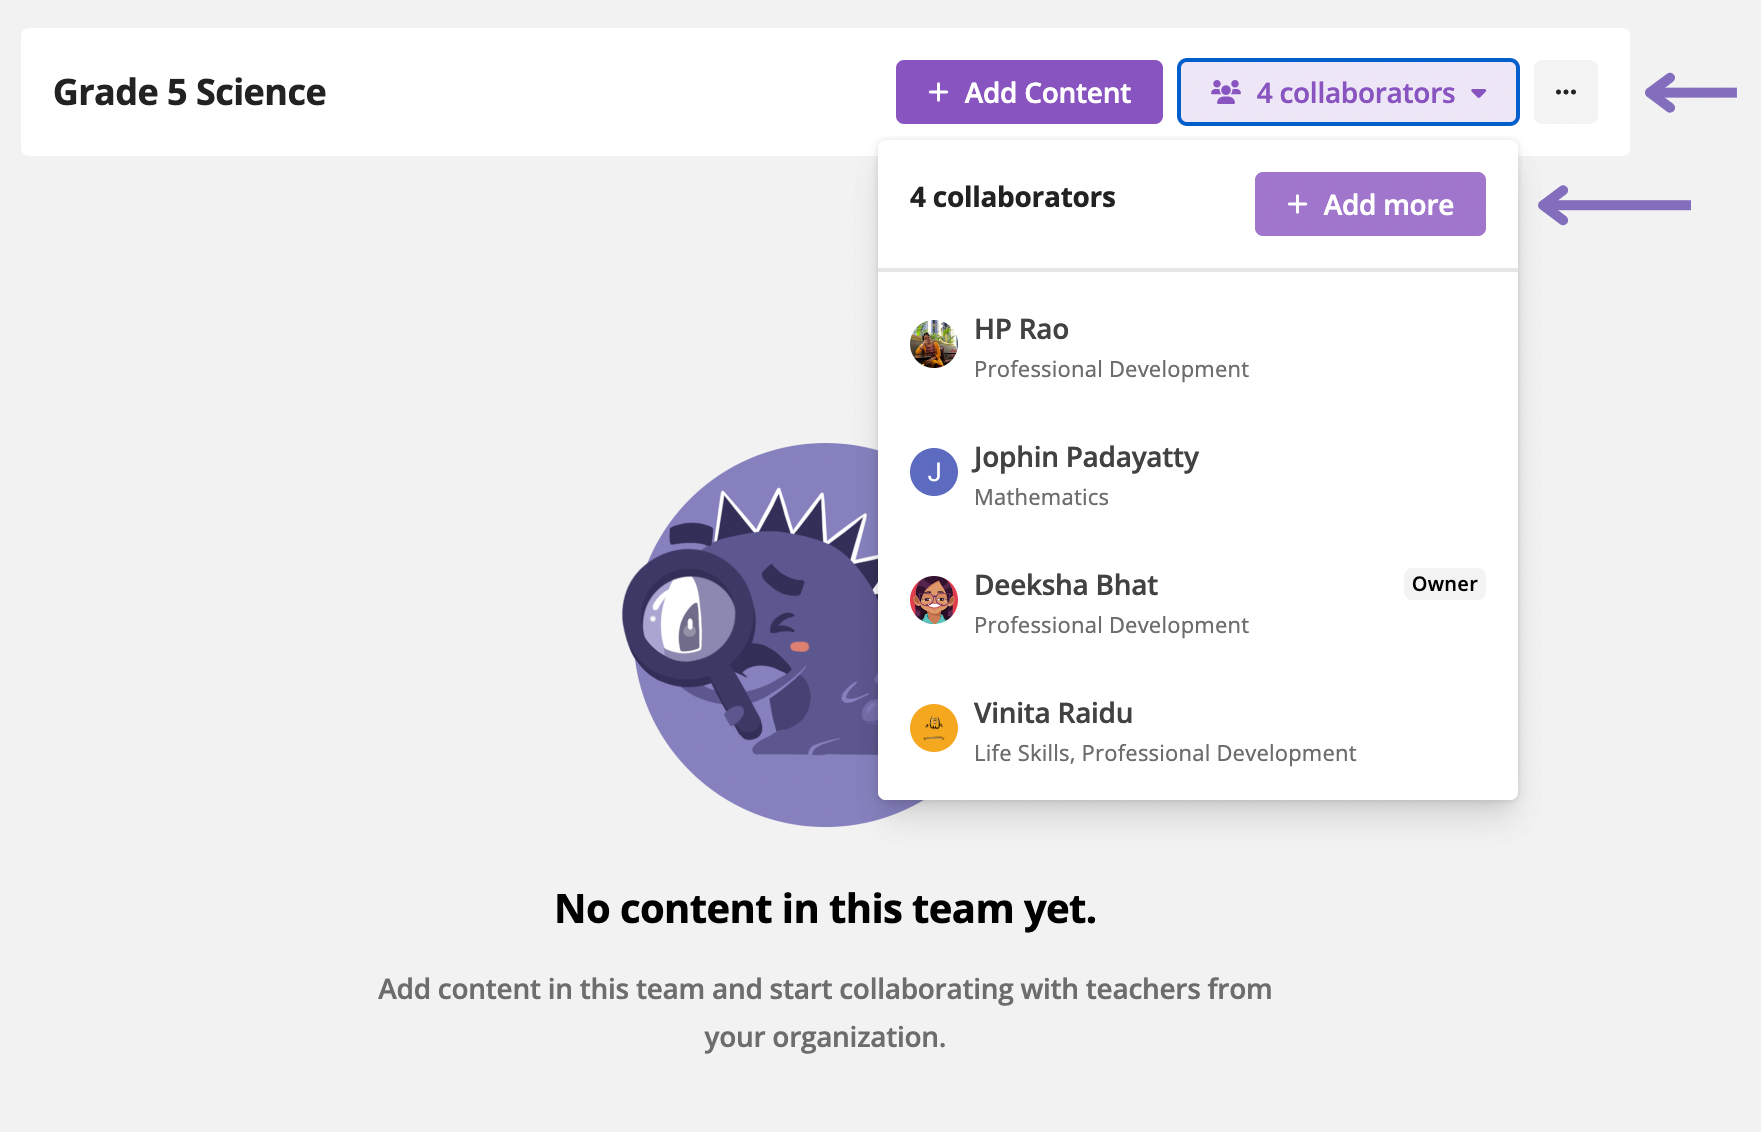Click the name HP Rao
The image size is (1761, 1132).
click(1021, 329)
